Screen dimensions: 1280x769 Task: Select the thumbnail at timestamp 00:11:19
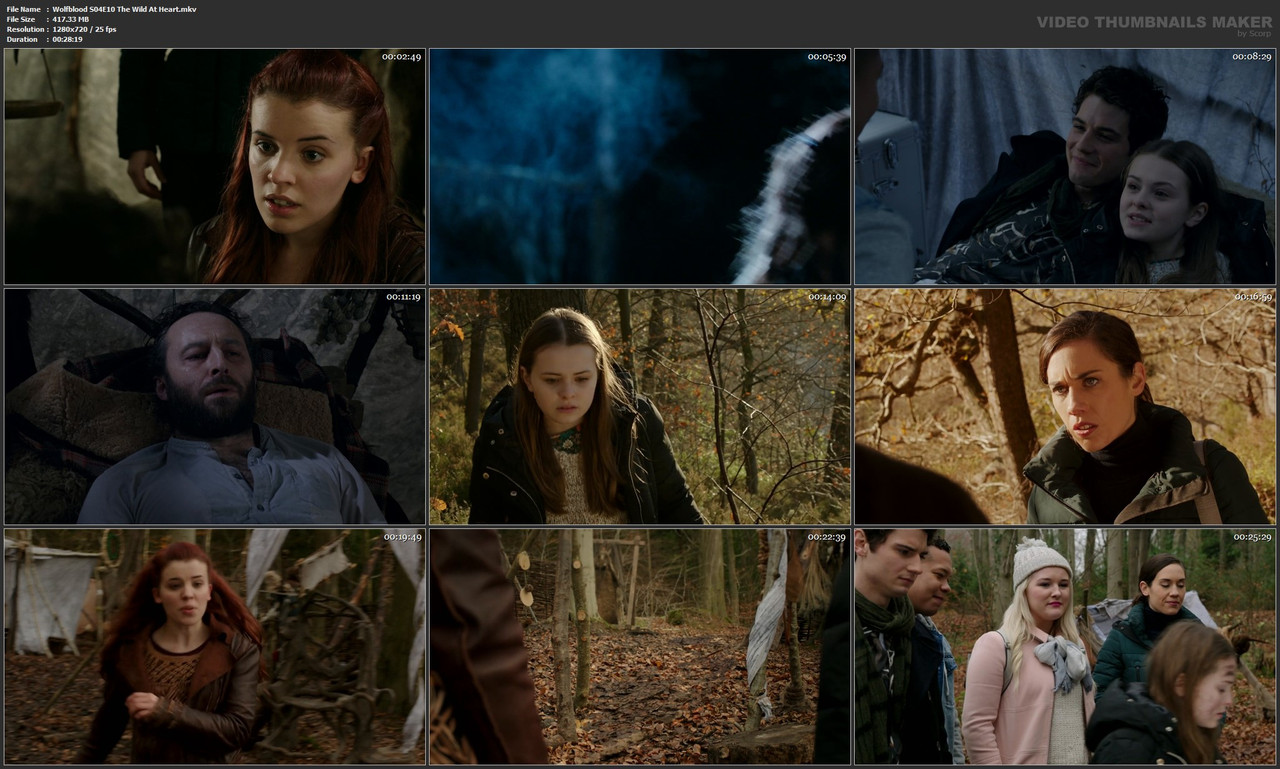pyautogui.click(x=214, y=406)
